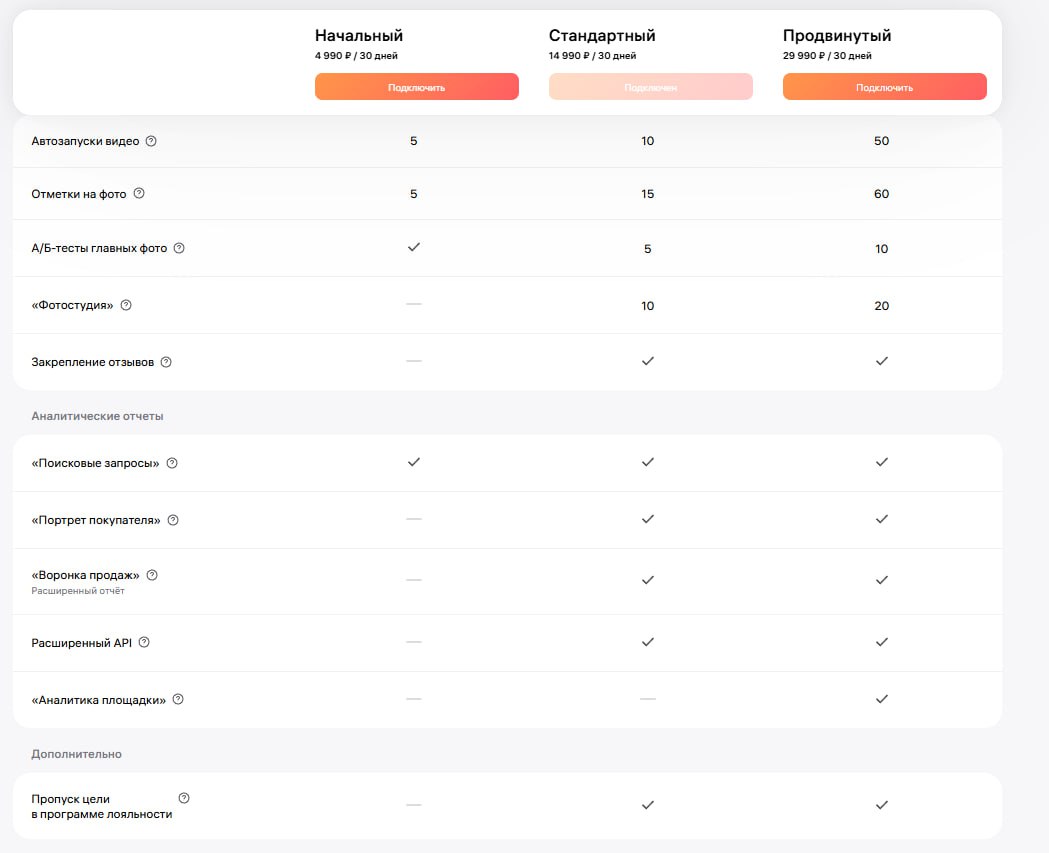
Task: Open help for А/Б-тесты главных фото
Action: tap(179, 248)
